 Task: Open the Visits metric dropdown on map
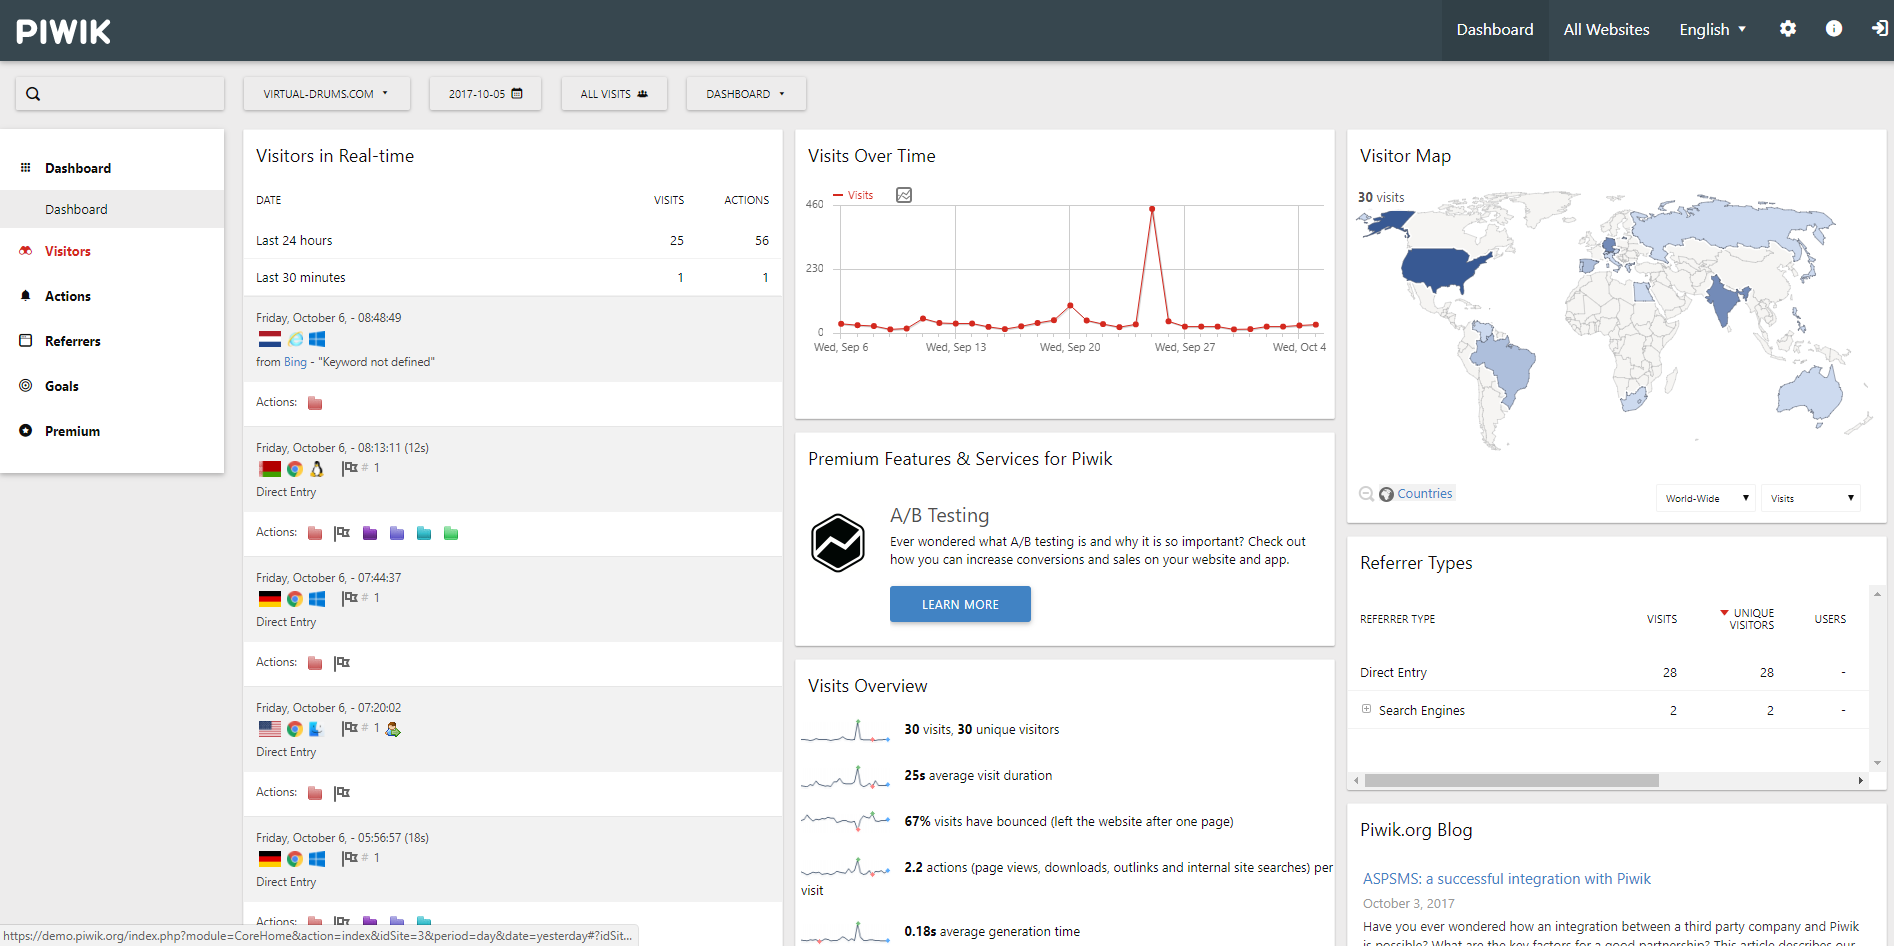1811,498
